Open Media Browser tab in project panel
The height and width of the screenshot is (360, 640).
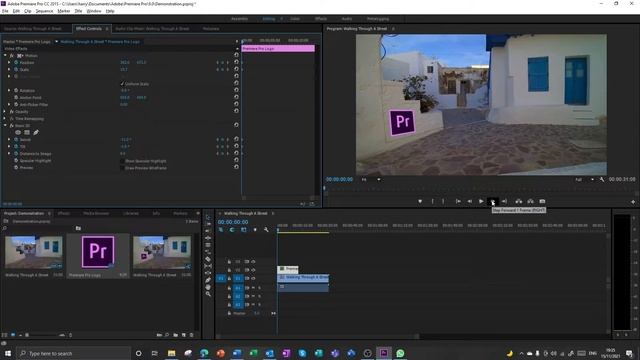coord(96,213)
